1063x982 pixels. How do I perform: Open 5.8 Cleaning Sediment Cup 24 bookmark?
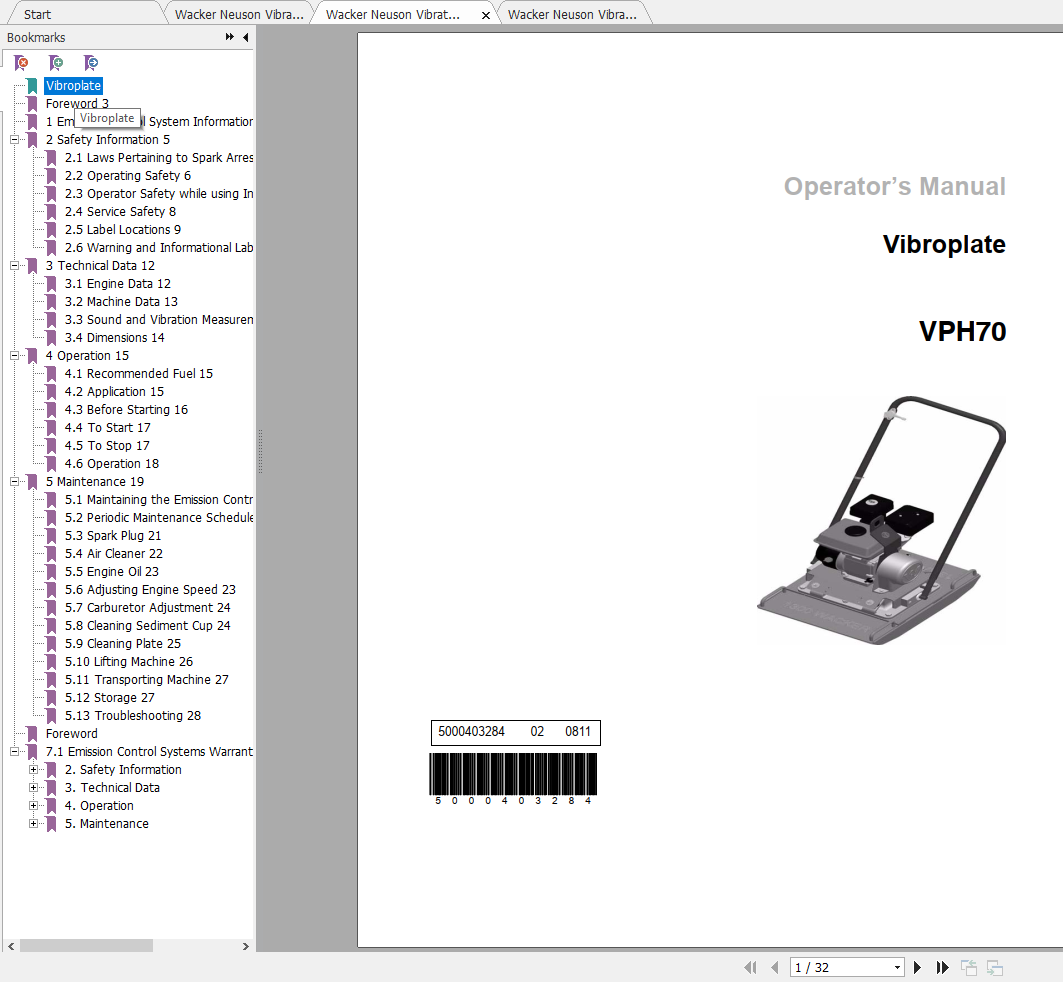pyautogui.click(x=147, y=626)
